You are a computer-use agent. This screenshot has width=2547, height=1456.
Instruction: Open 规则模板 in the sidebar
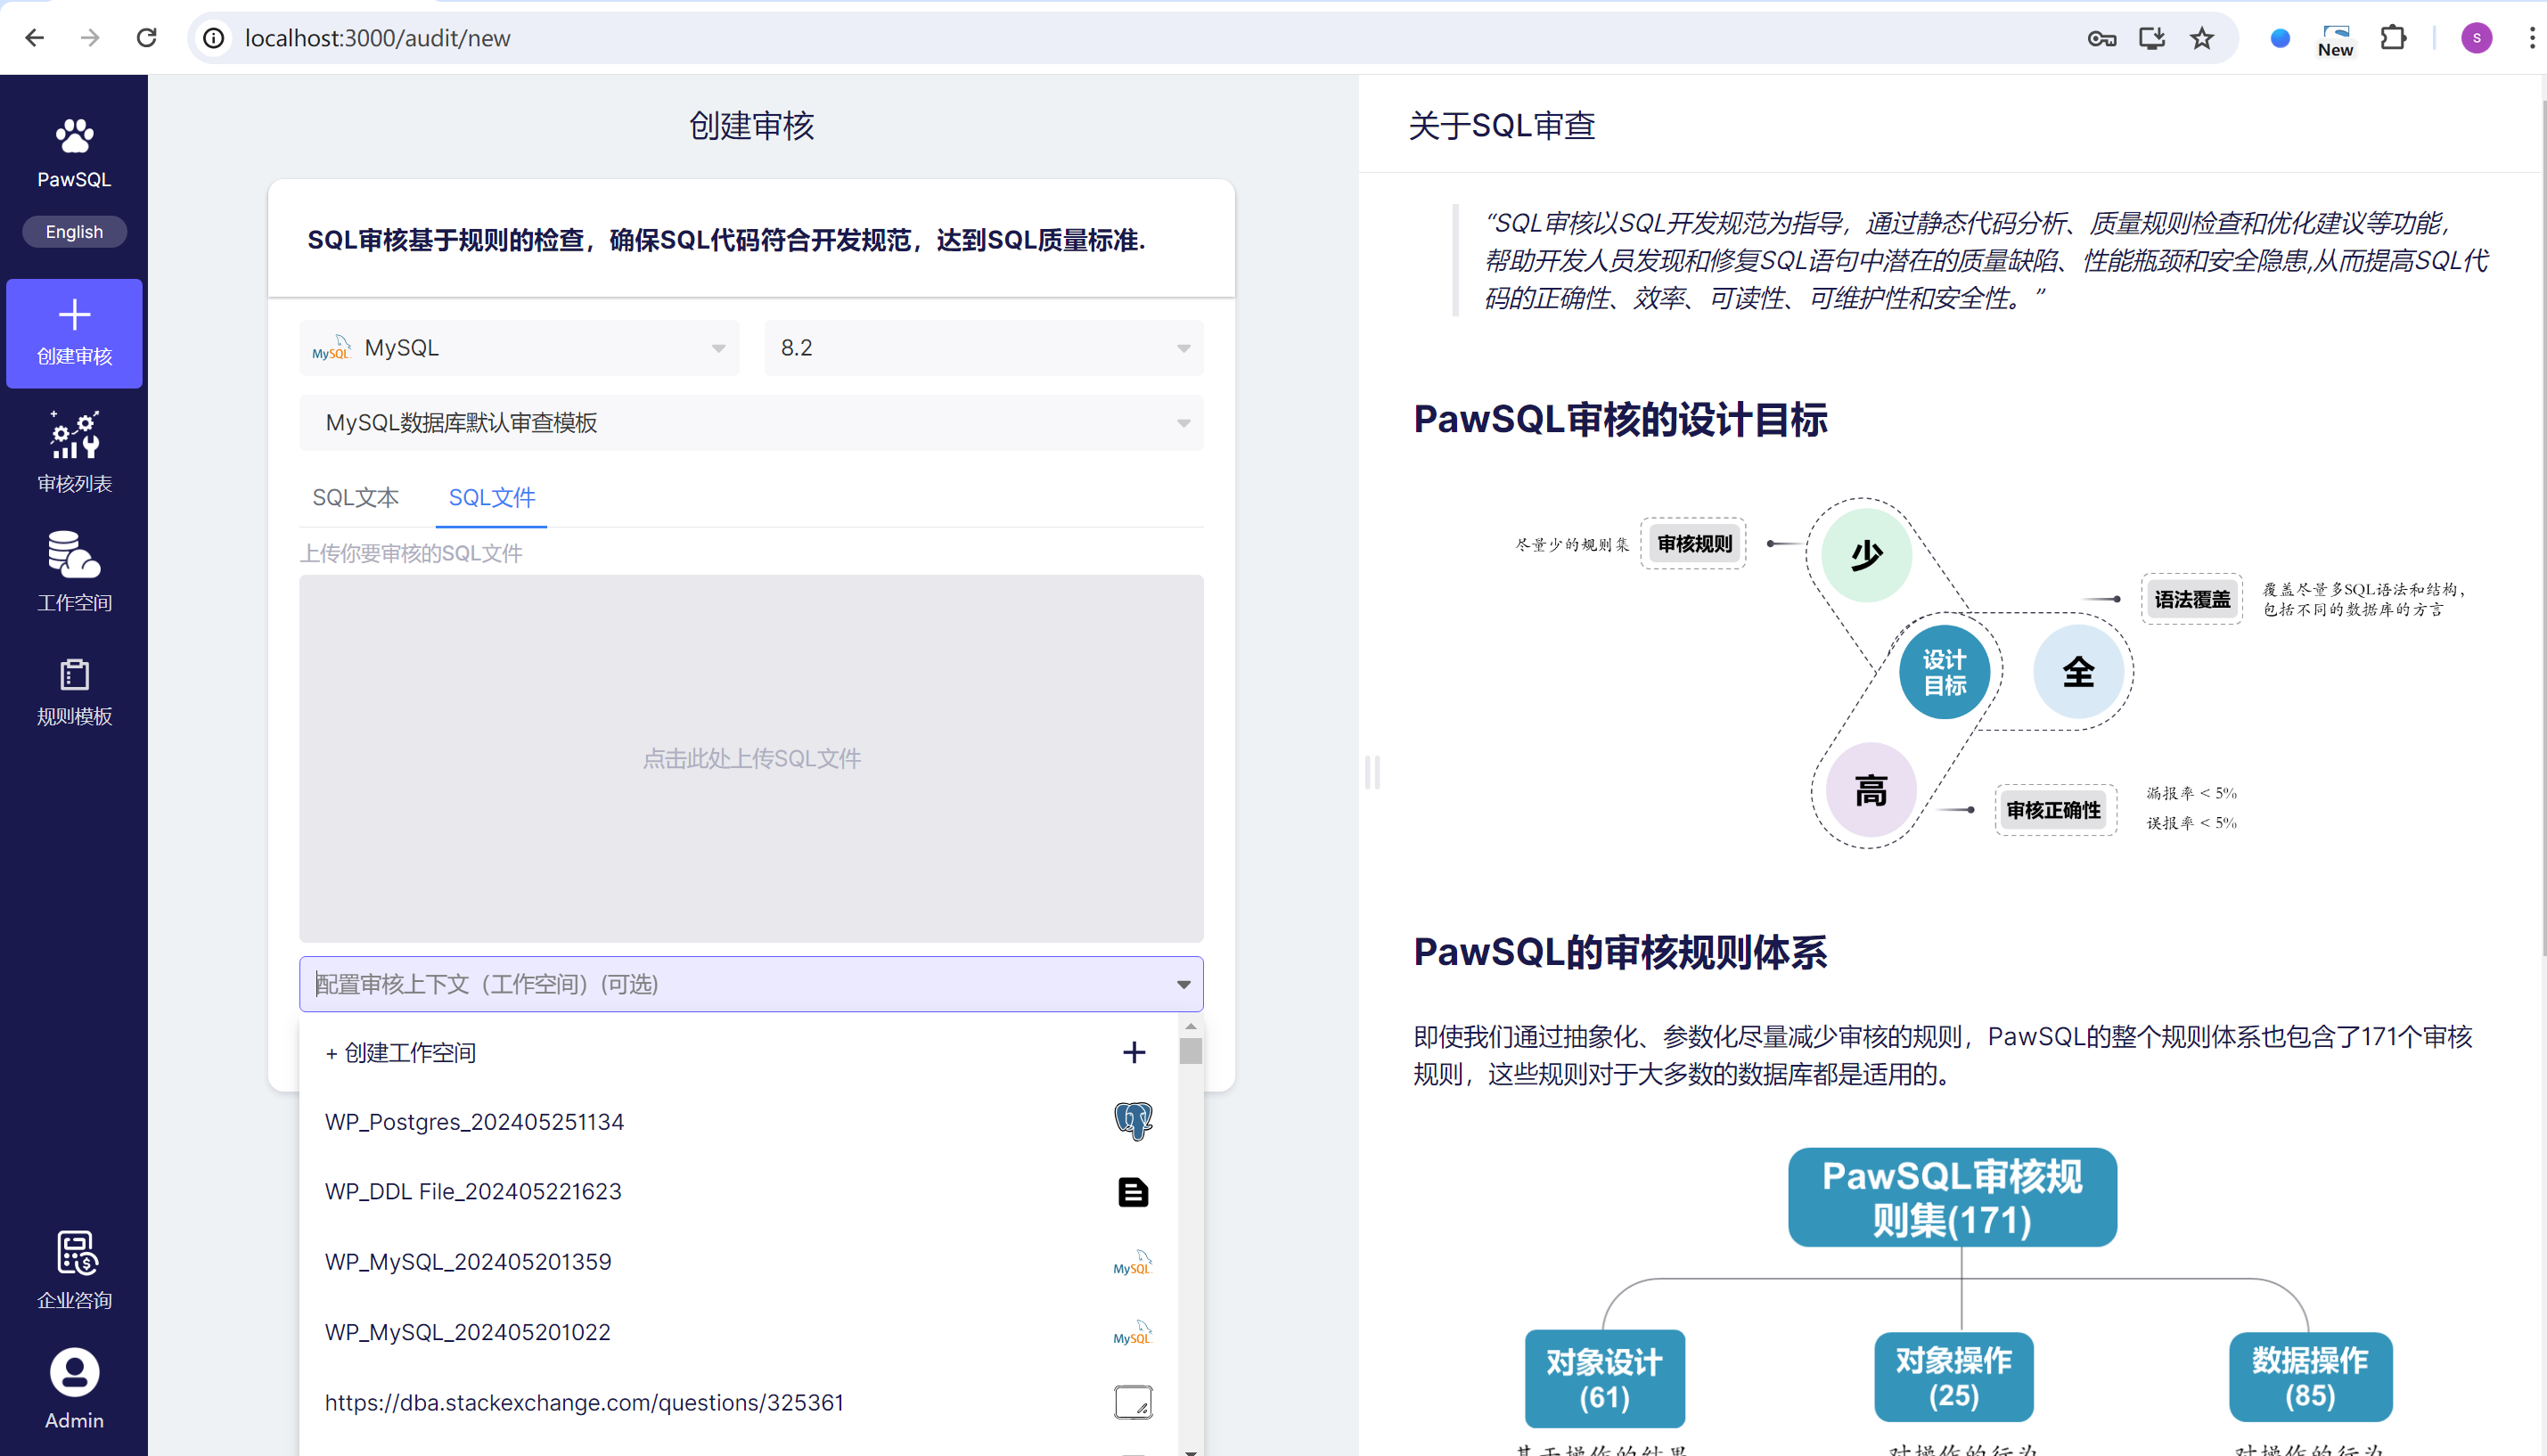click(x=74, y=692)
